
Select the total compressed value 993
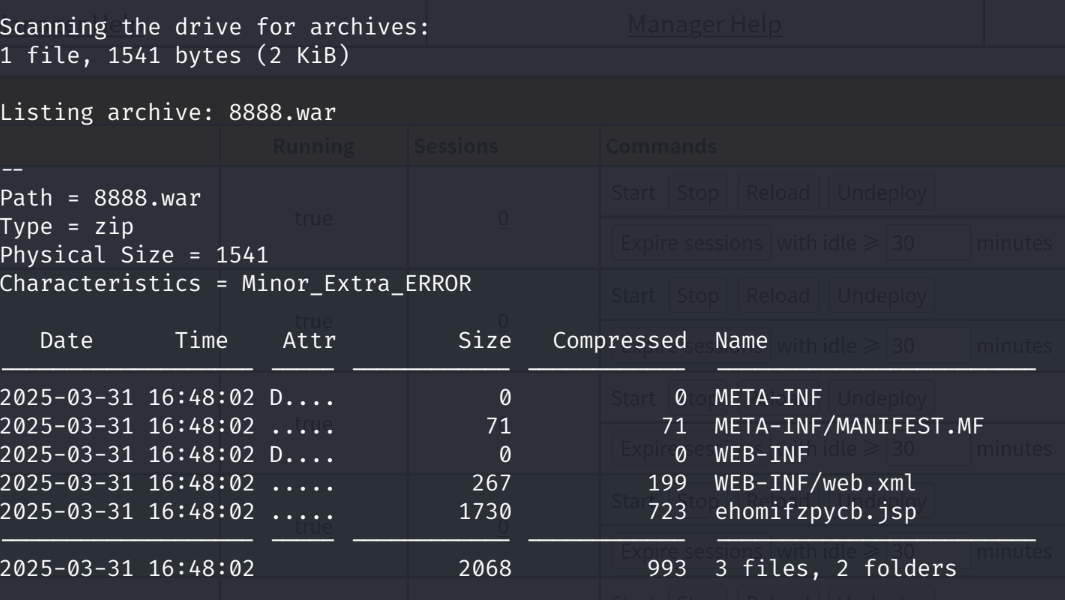point(667,569)
